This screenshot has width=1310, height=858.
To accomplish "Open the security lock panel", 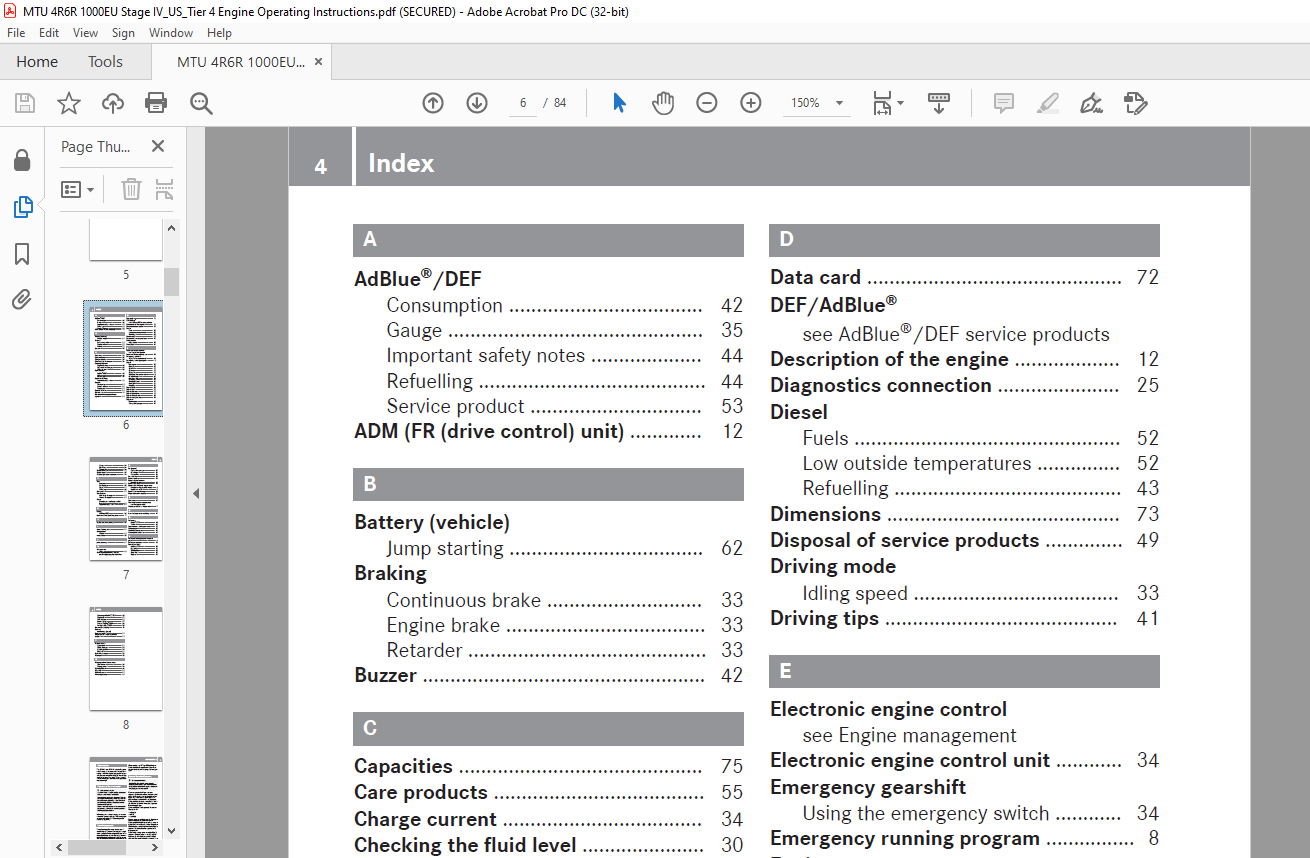I will (x=22, y=160).
